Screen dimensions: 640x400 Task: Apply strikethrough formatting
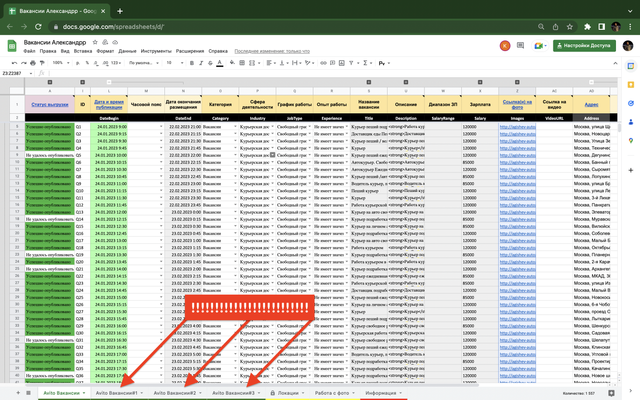(x=210, y=63)
